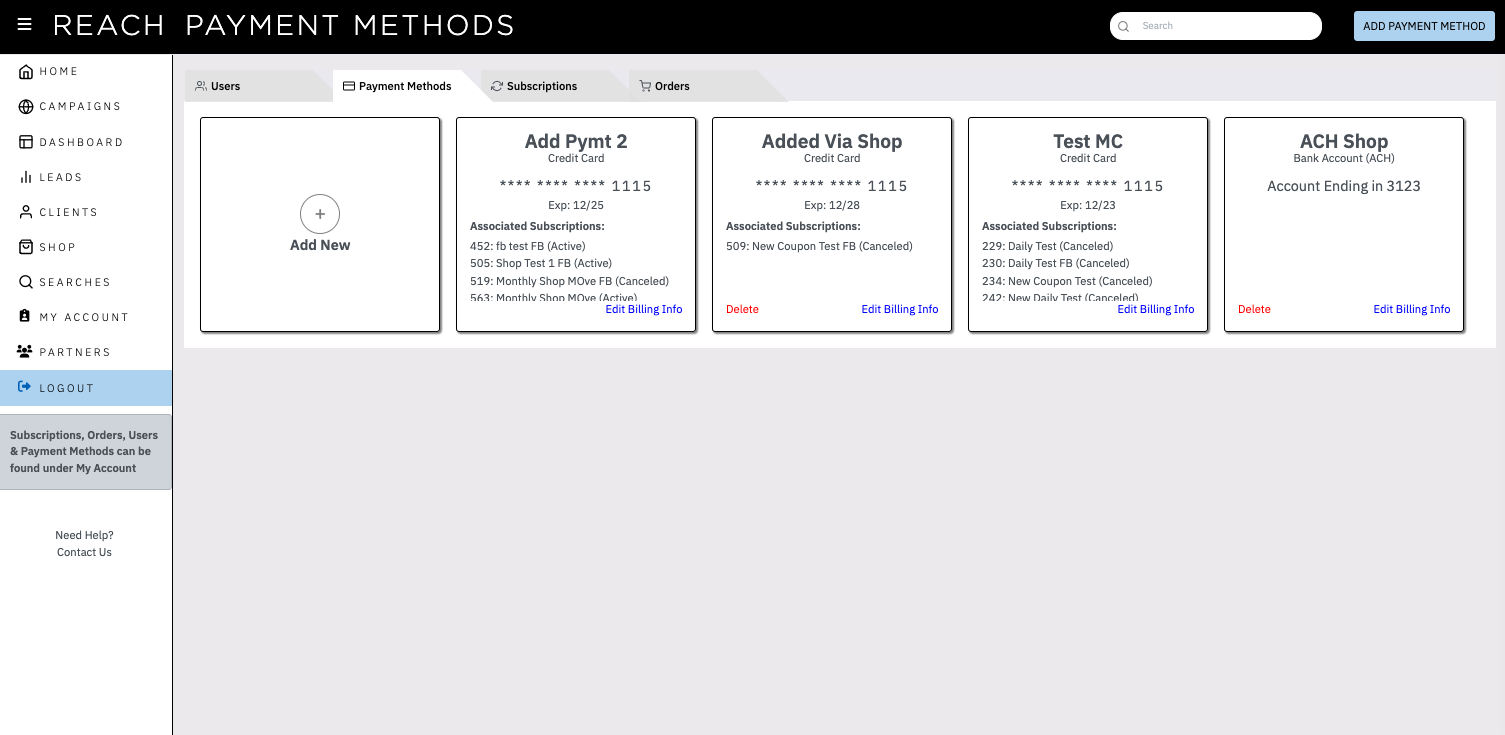Open the Contact Us link
Screen dimensions: 1505x735
pos(84,552)
